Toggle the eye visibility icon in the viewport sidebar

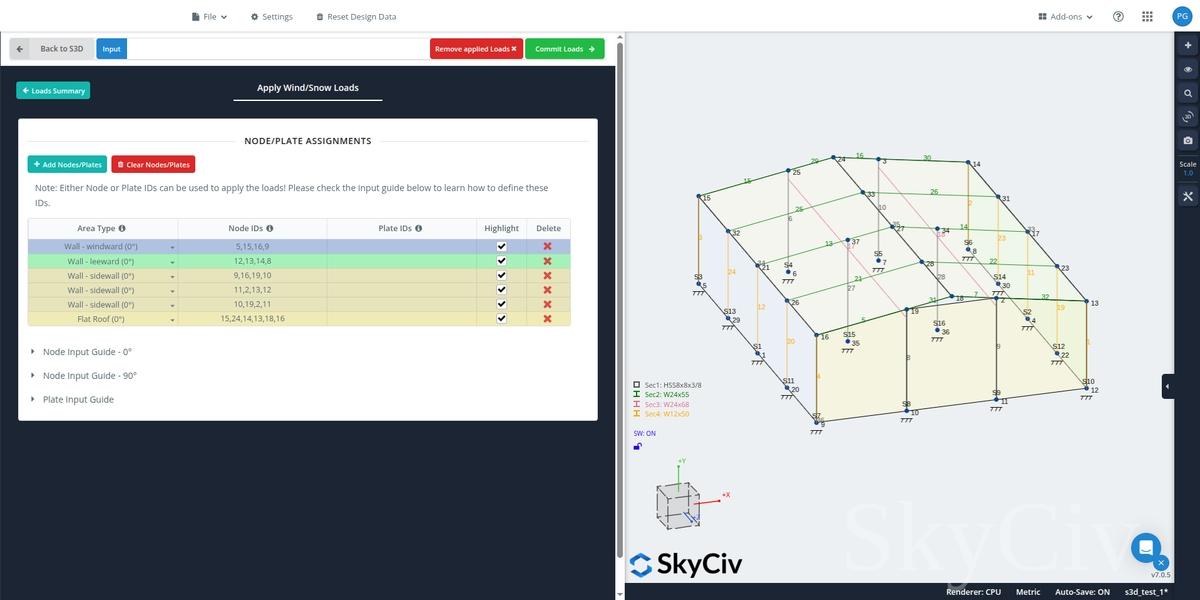[1188, 69]
